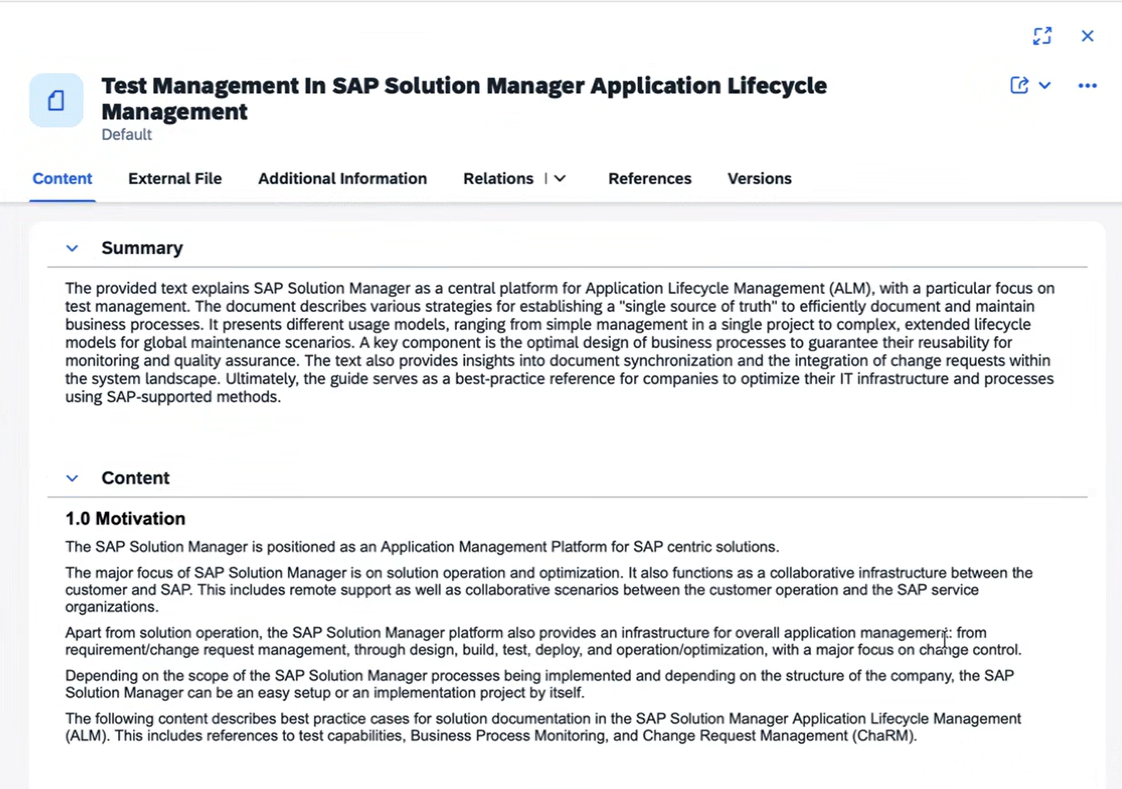
Task: Close the document panel with X
Action: point(1087,36)
